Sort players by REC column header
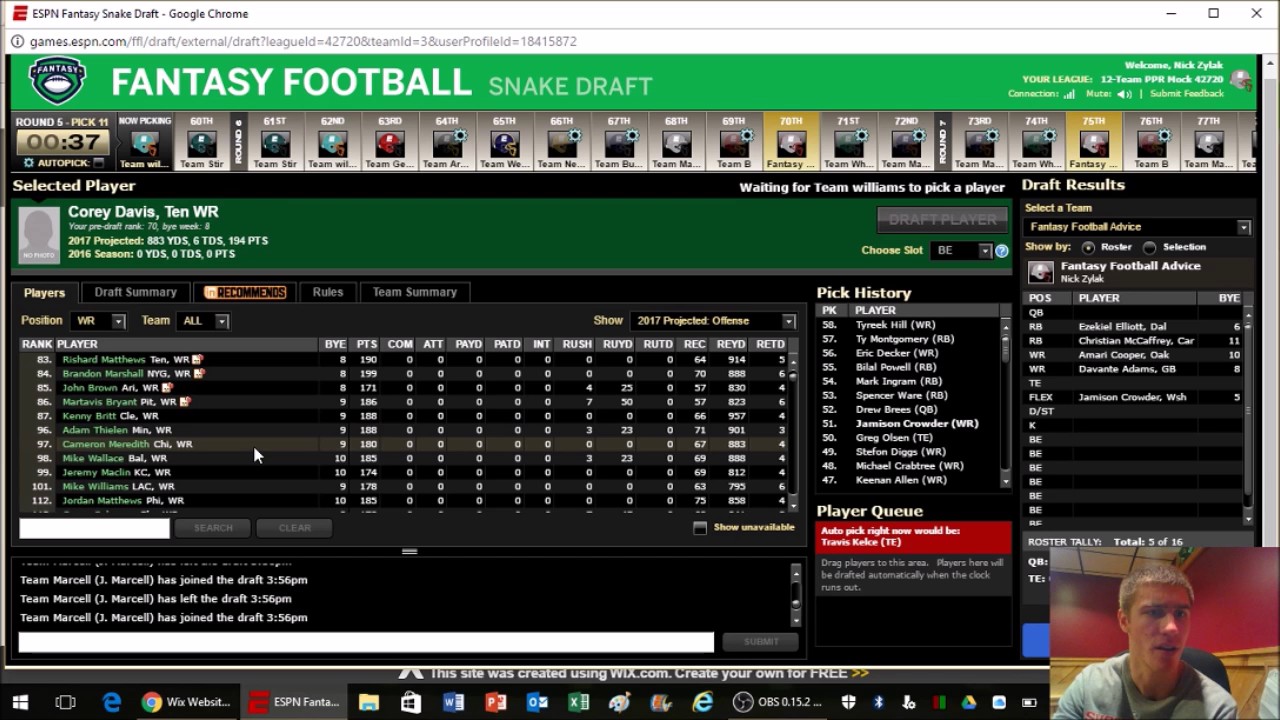This screenshot has height=720, width=1280. click(694, 344)
